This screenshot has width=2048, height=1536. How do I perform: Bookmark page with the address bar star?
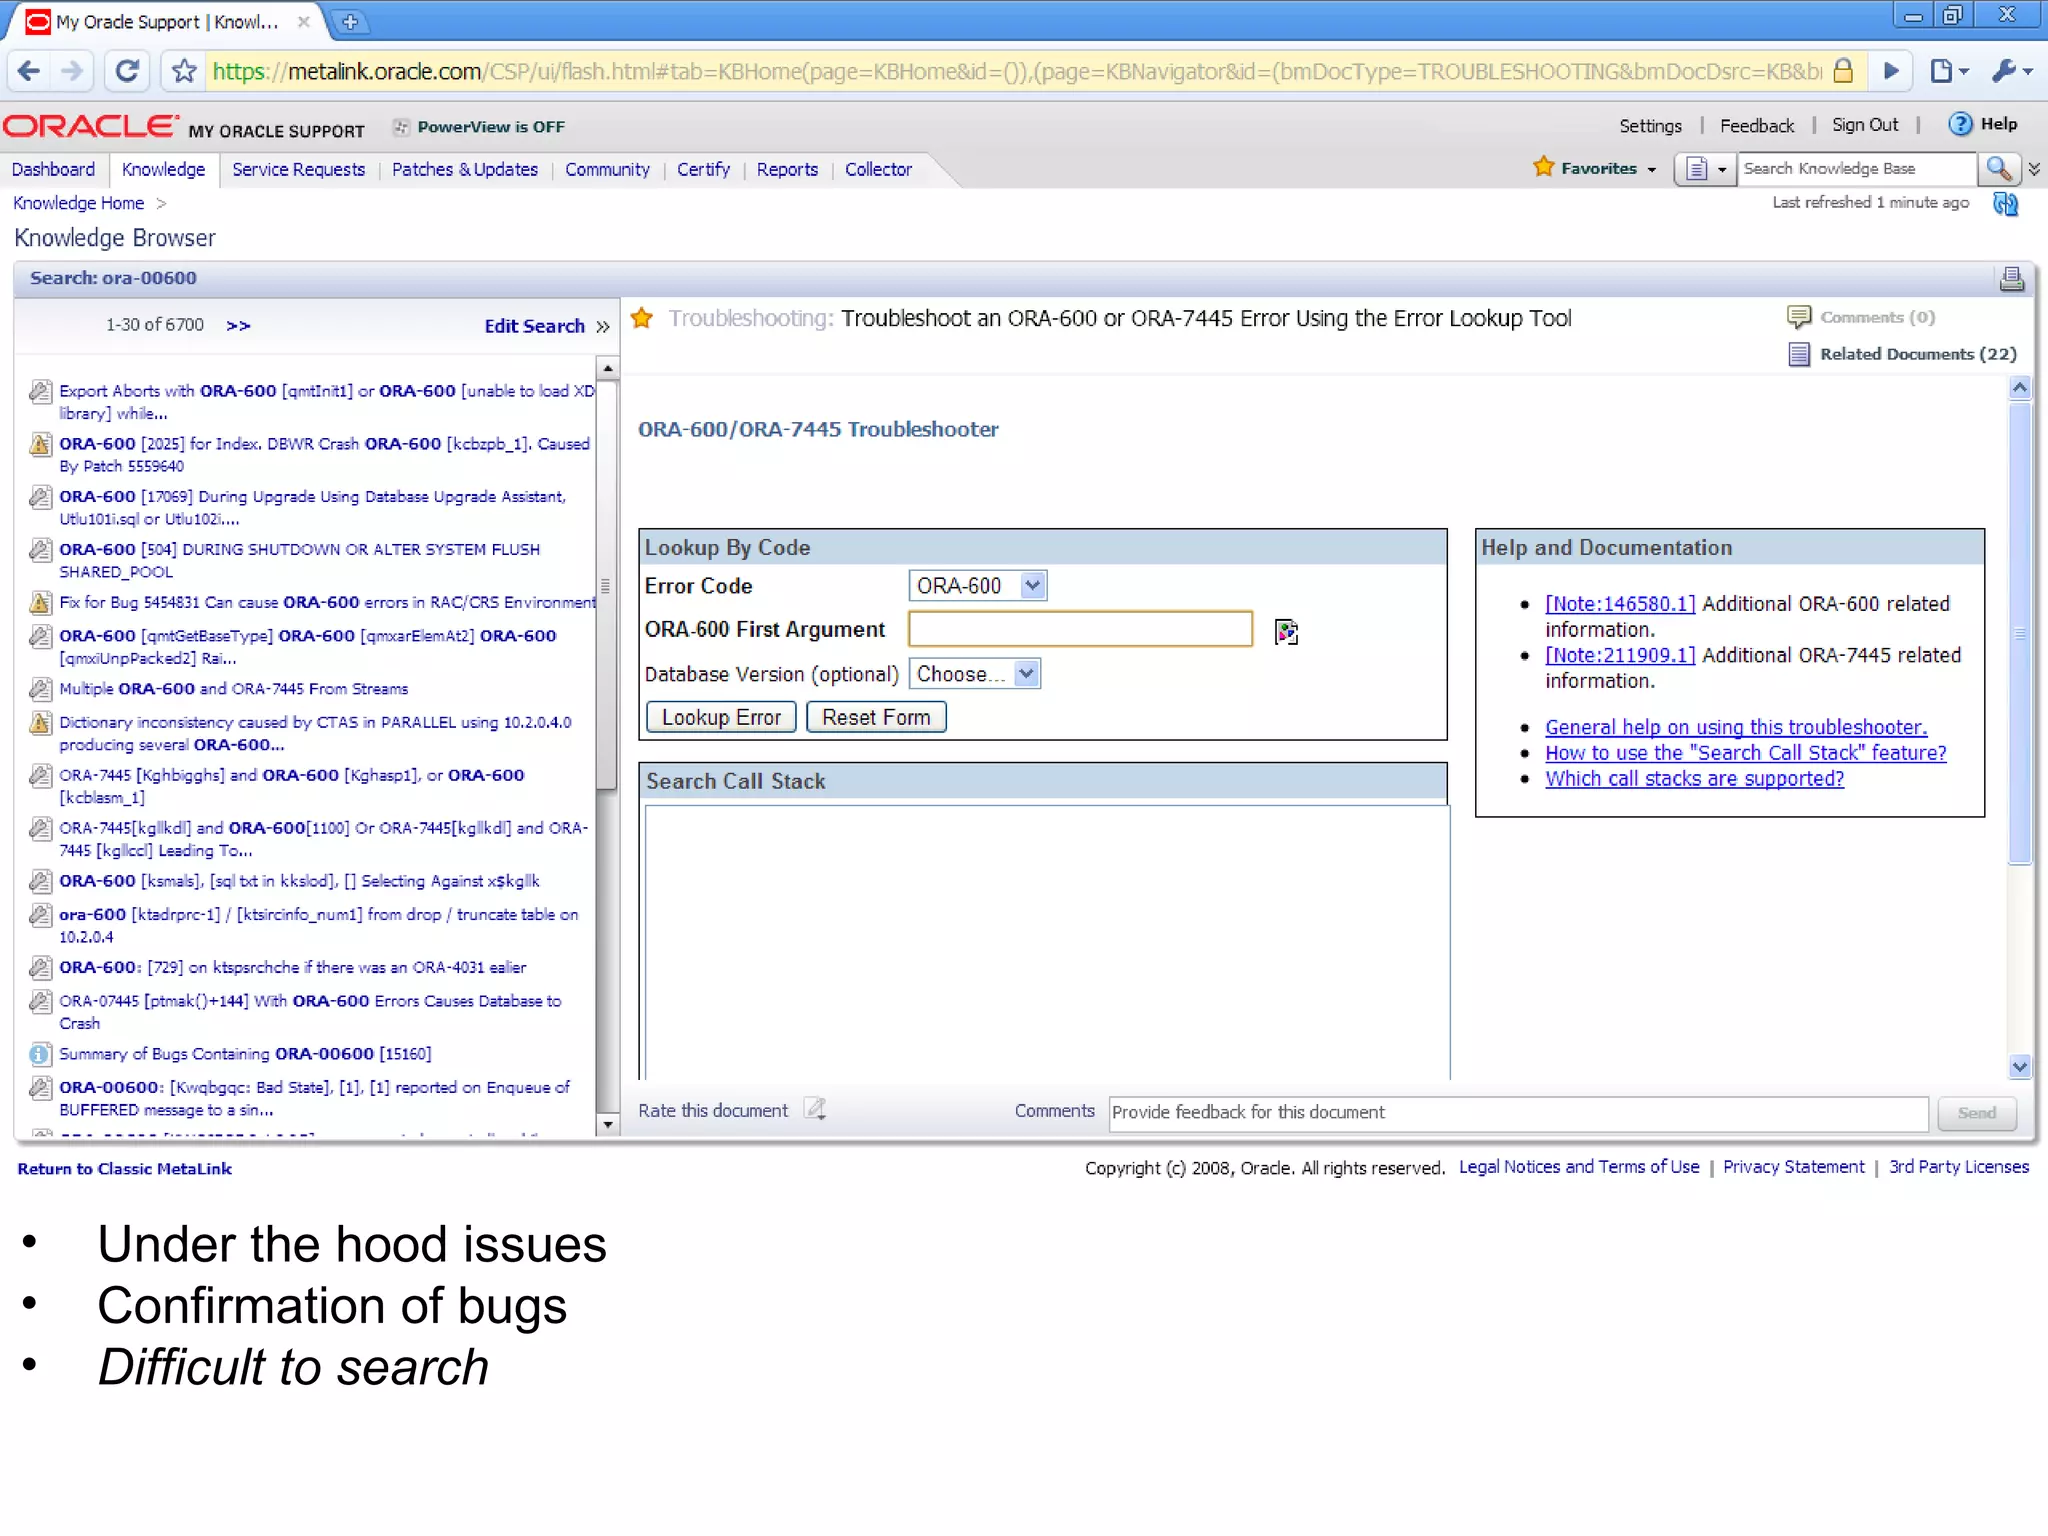(x=184, y=71)
